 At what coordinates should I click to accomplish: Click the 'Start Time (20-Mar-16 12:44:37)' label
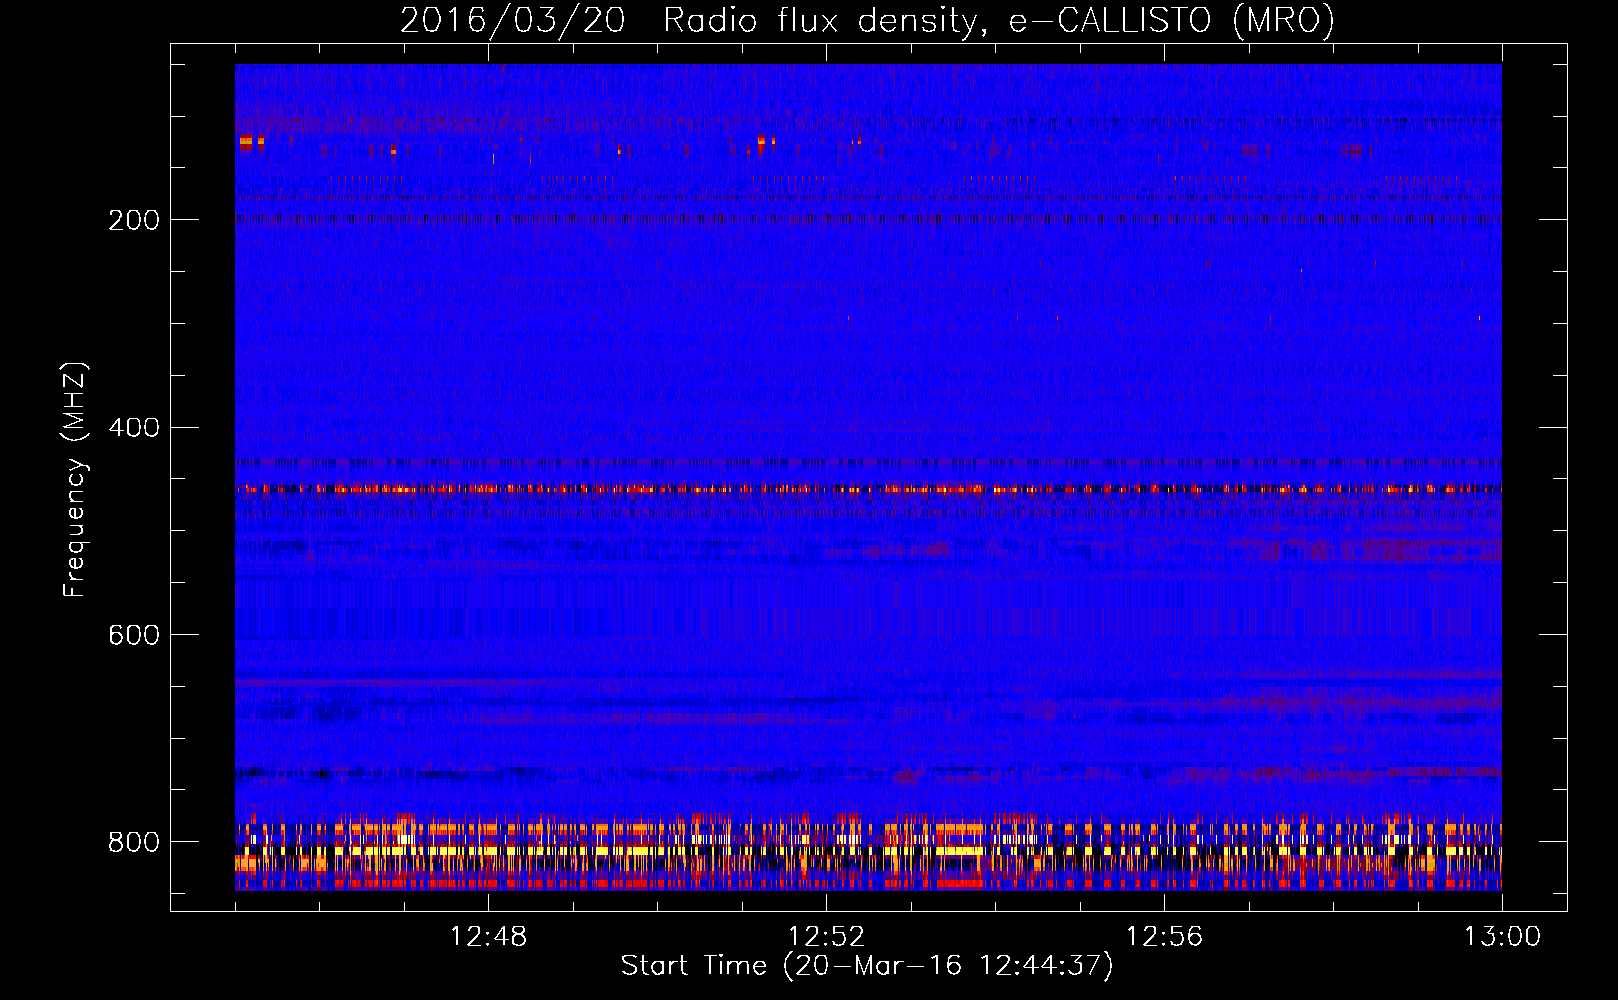pos(867,966)
